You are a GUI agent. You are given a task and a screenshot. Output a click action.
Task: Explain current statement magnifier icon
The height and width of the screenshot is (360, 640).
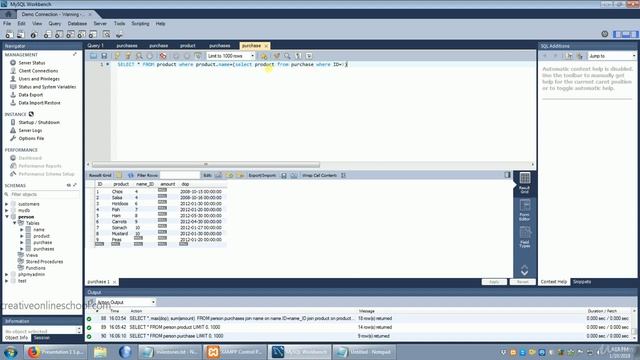(x=139, y=56)
